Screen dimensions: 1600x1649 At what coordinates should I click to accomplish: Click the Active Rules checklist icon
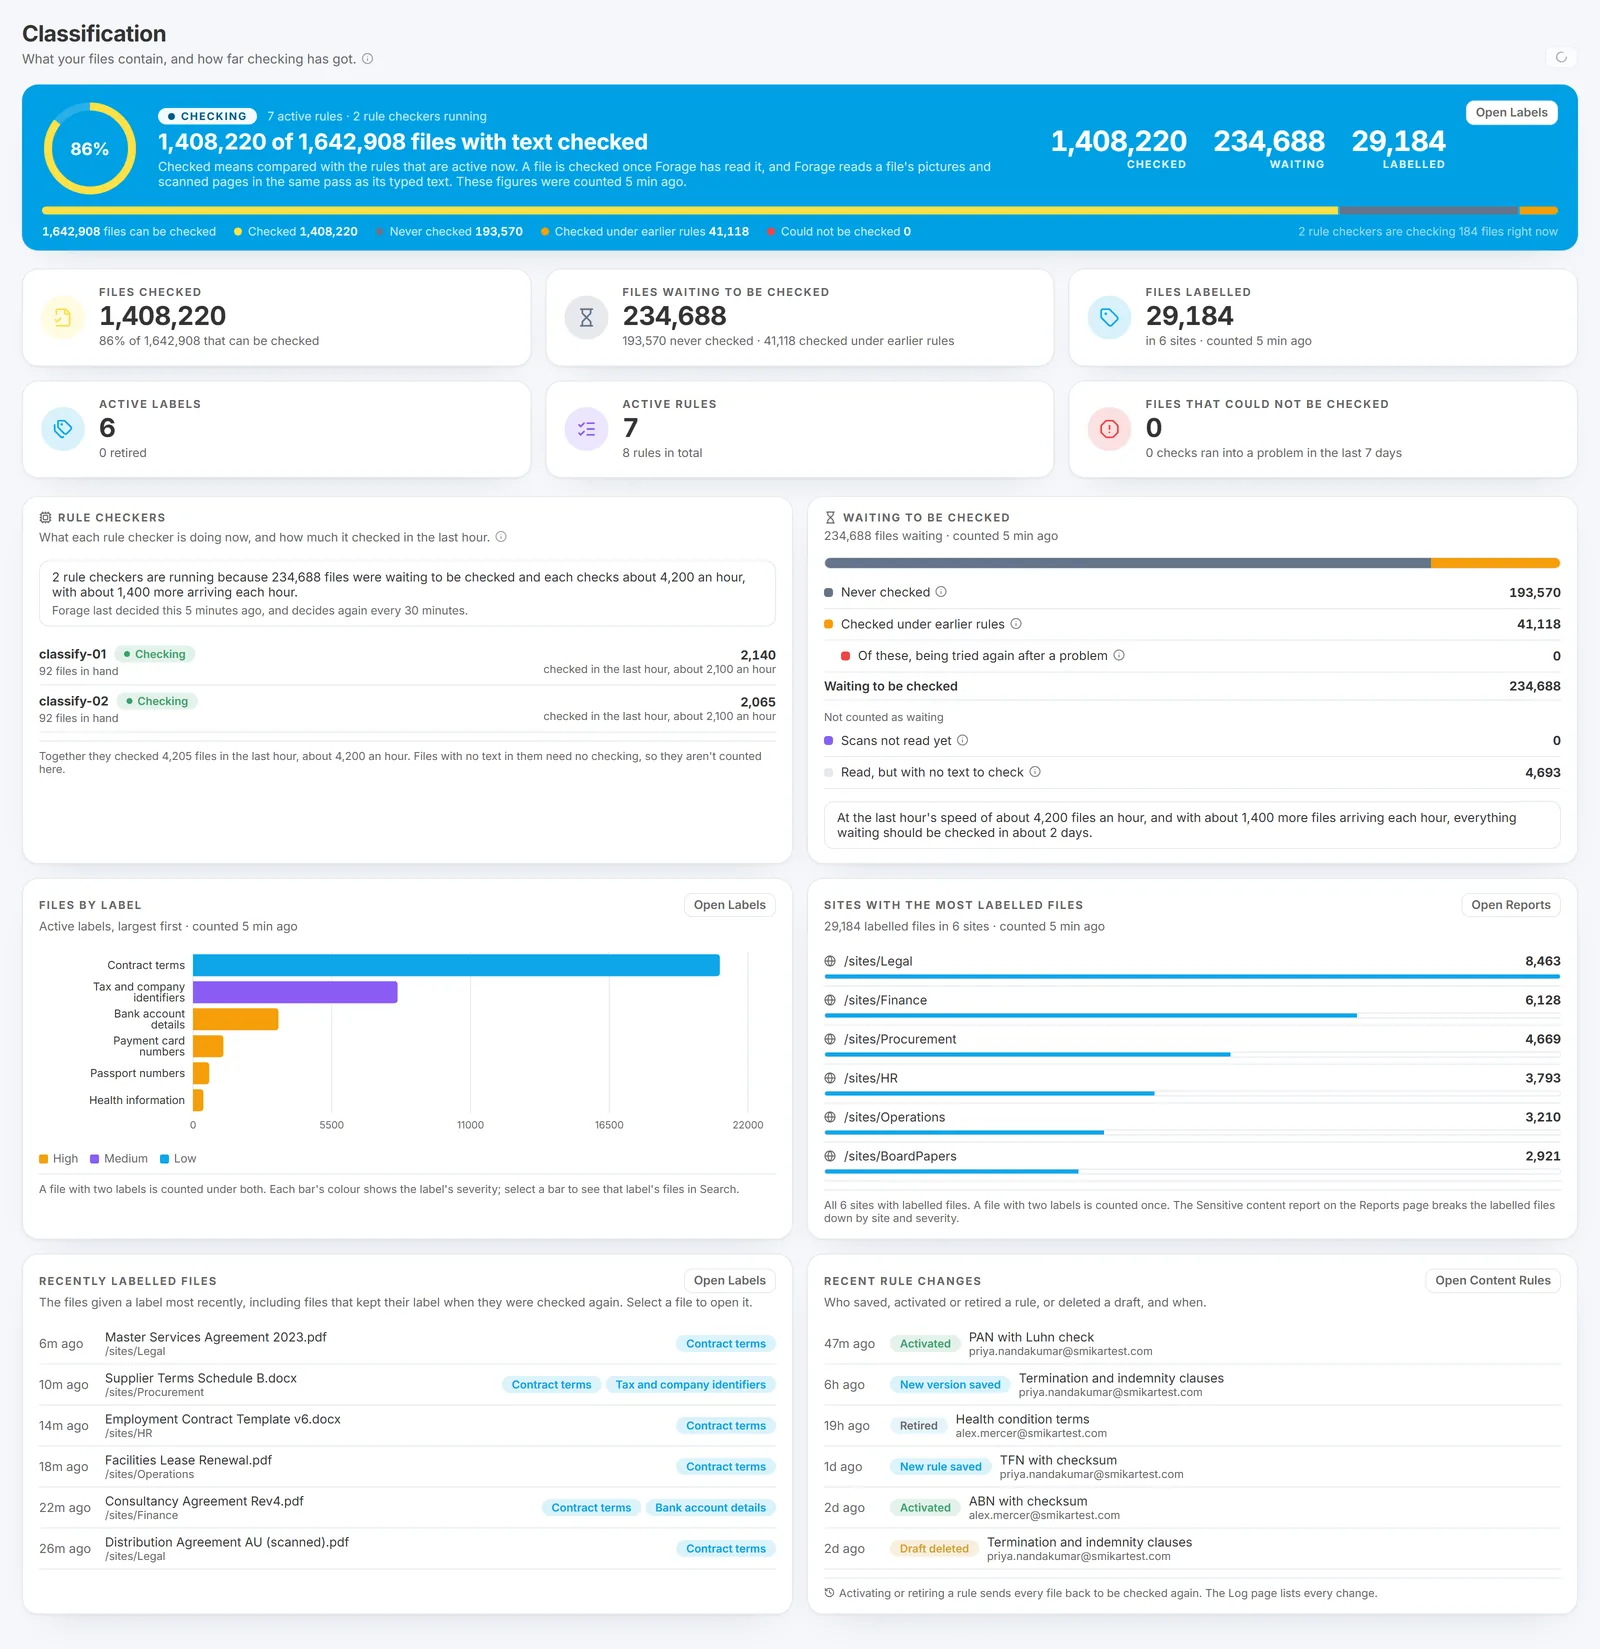(x=587, y=429)
